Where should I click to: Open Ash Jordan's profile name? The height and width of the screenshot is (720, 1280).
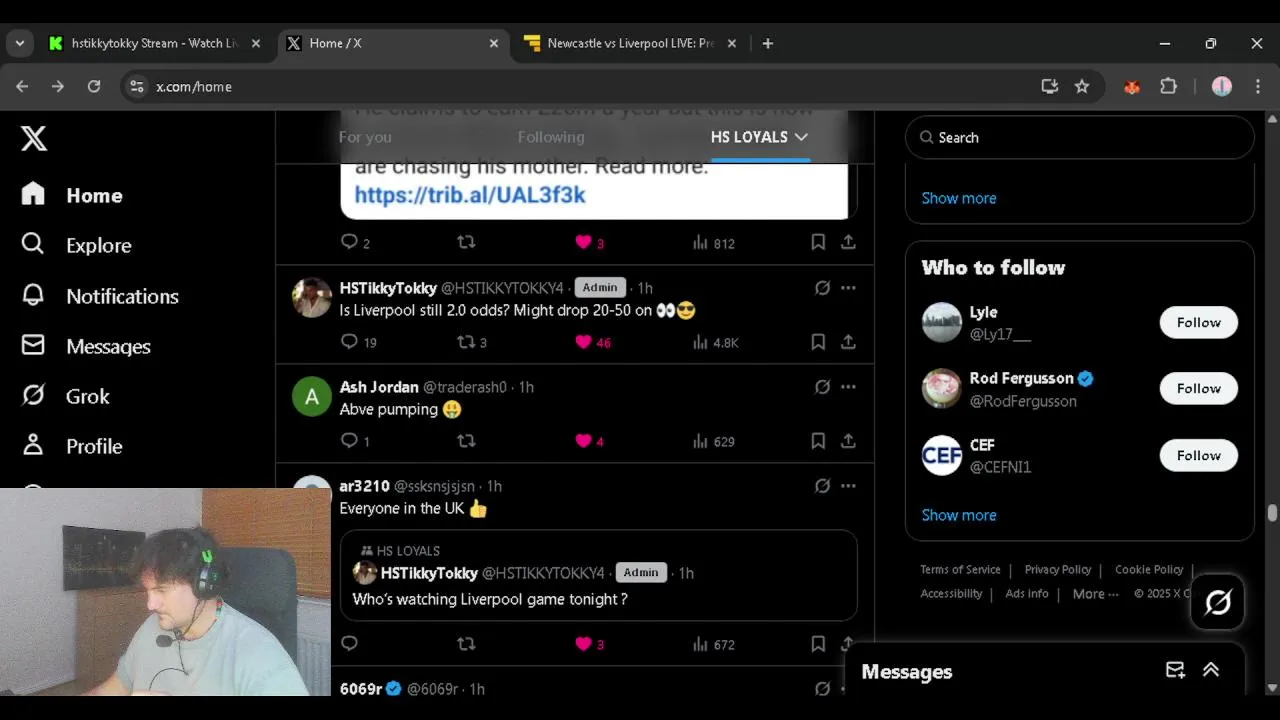point(379,387)
